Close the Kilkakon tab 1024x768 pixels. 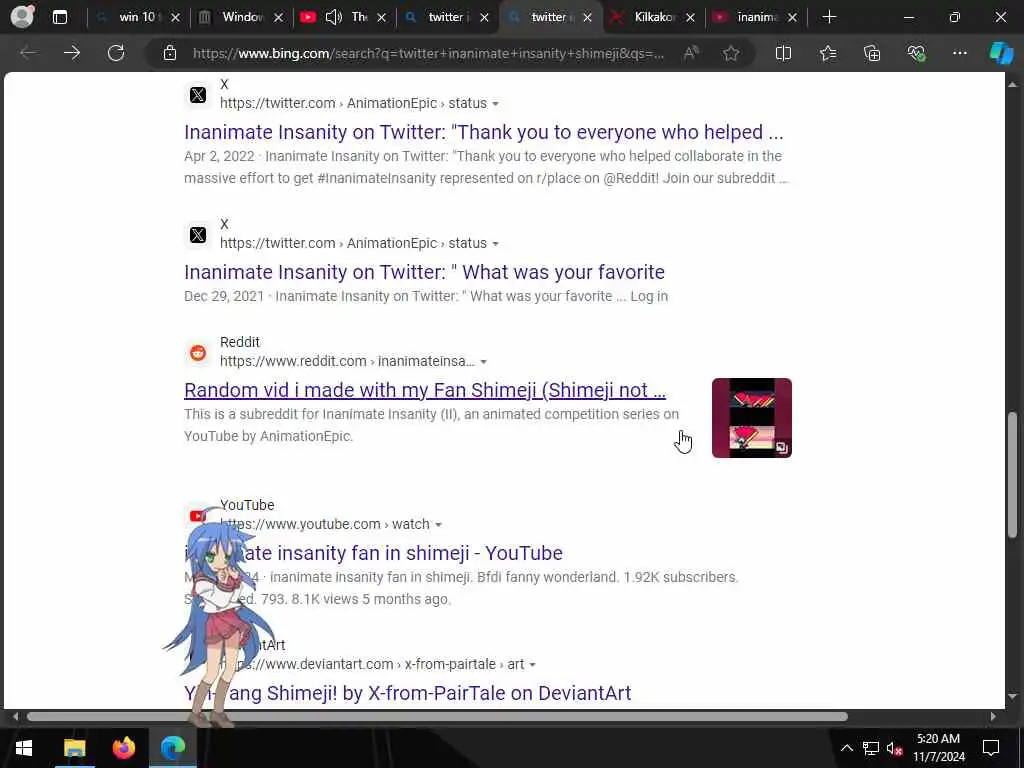tap(690, 18)
